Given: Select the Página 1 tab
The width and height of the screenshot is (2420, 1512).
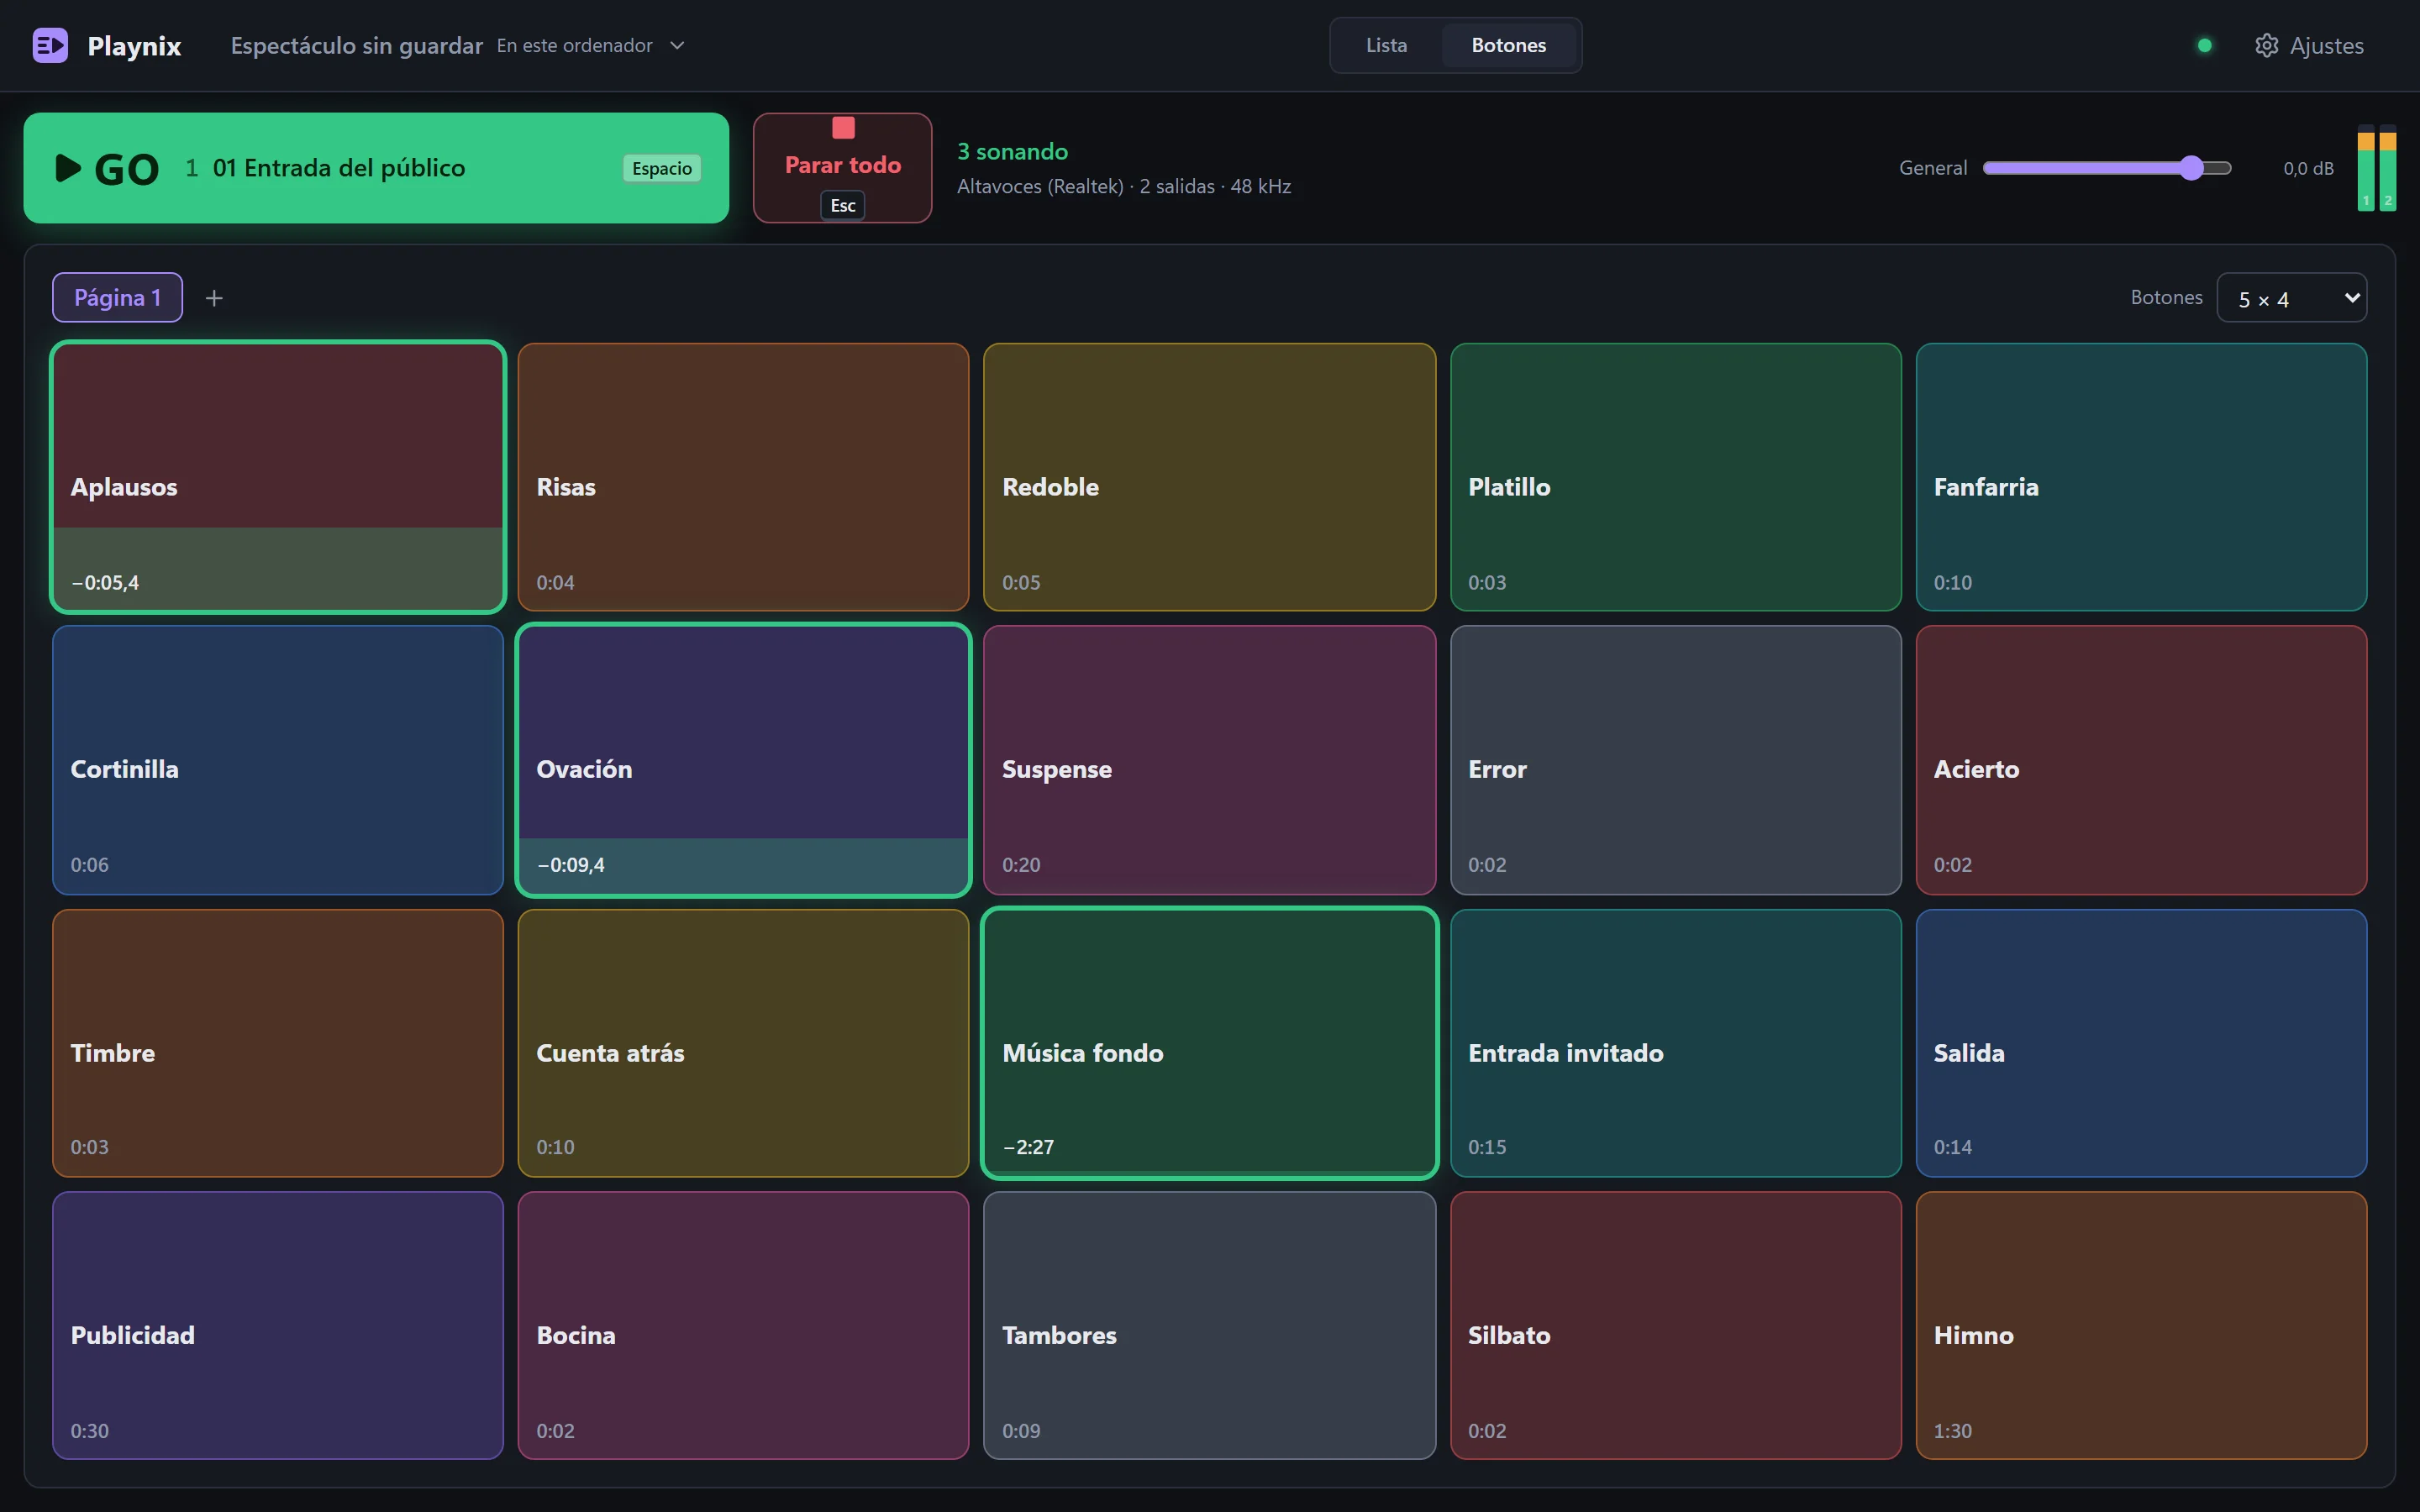Looking at the screenshot, I should tap(117, 298).
